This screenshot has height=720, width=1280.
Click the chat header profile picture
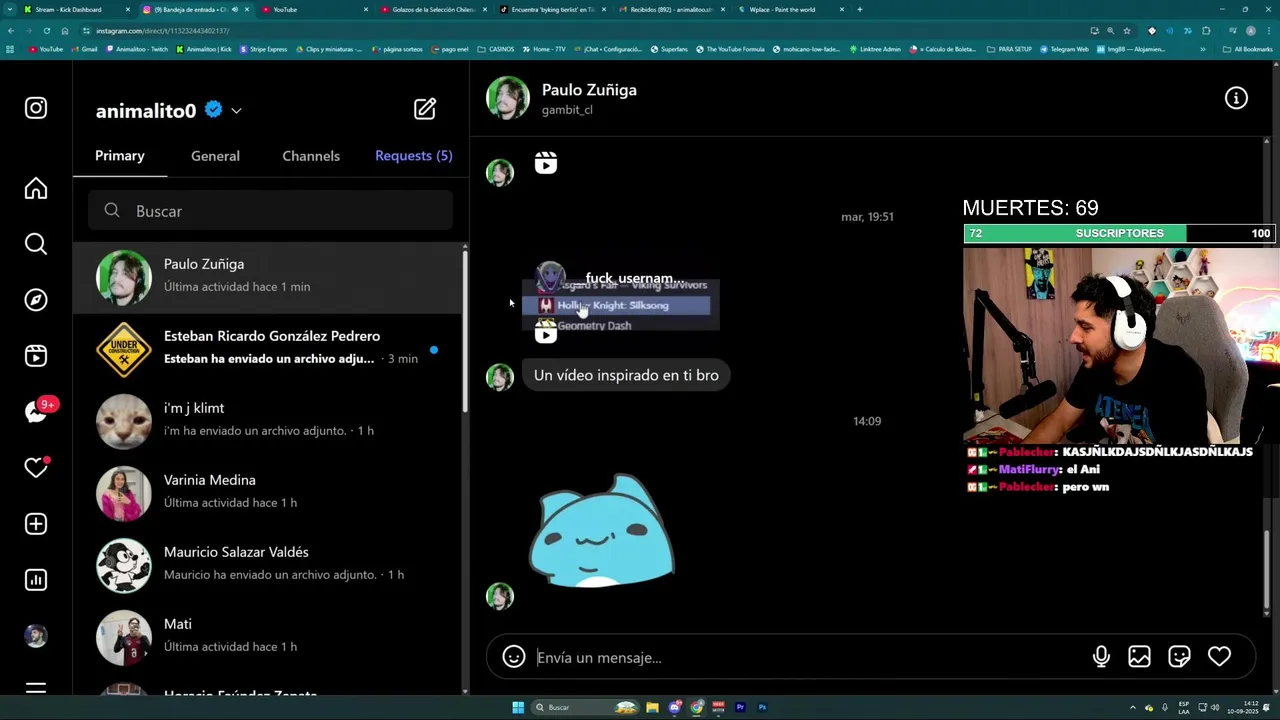tap(507, 98)
